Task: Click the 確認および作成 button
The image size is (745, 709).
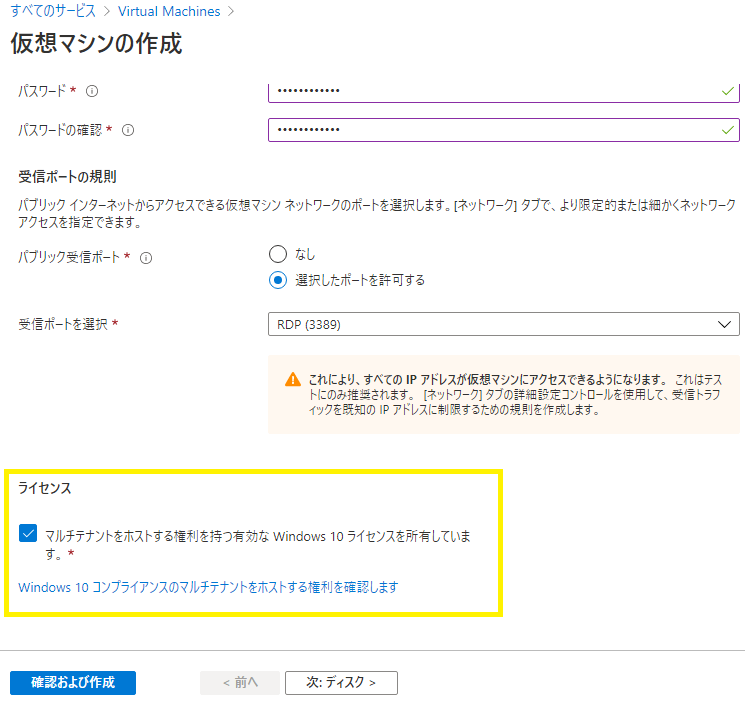Action: [73, 682]
